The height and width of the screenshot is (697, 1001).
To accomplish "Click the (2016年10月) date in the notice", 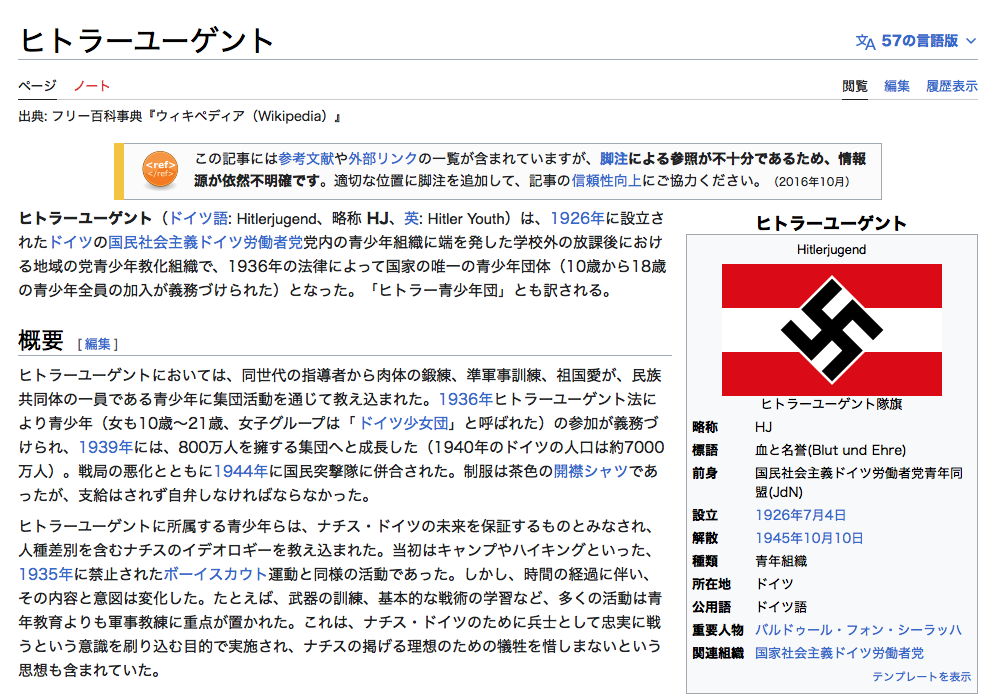I will pyautogui.click(x=811, y=182).
